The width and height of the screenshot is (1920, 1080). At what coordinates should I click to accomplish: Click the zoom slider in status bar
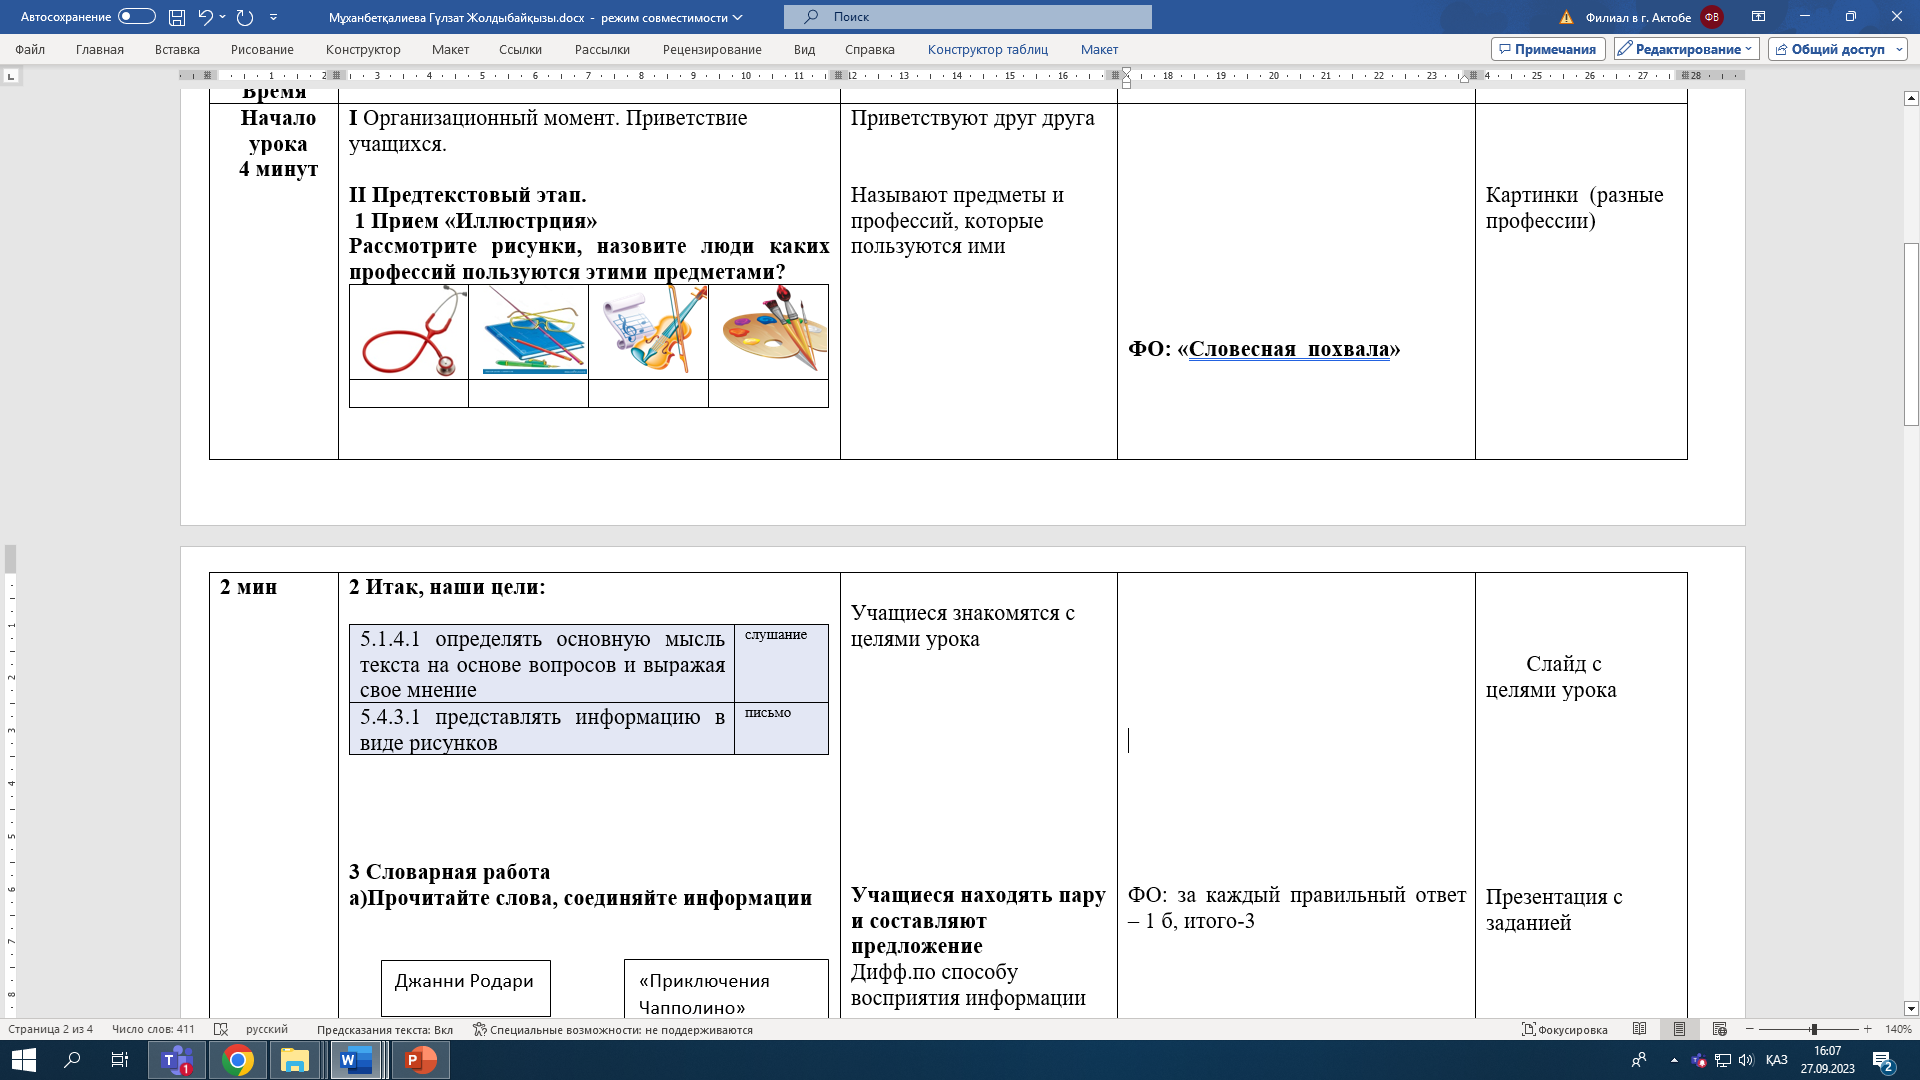1812,1029
